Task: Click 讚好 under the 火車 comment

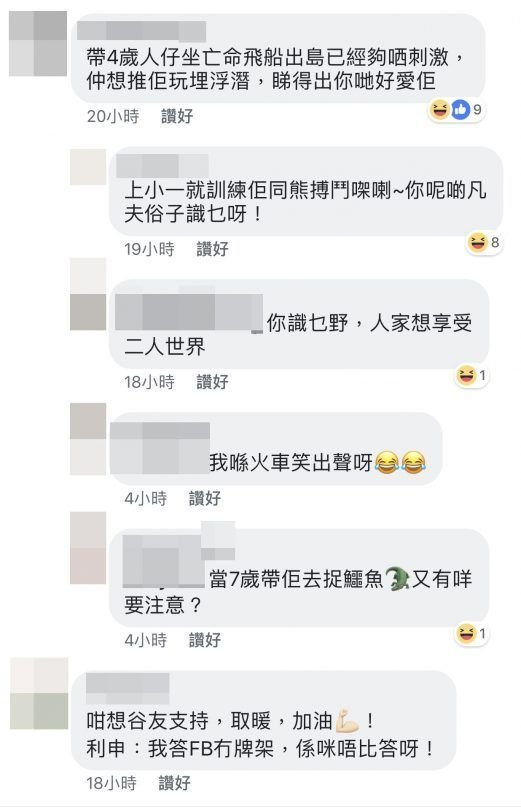Action: click(x=204, y=498)
